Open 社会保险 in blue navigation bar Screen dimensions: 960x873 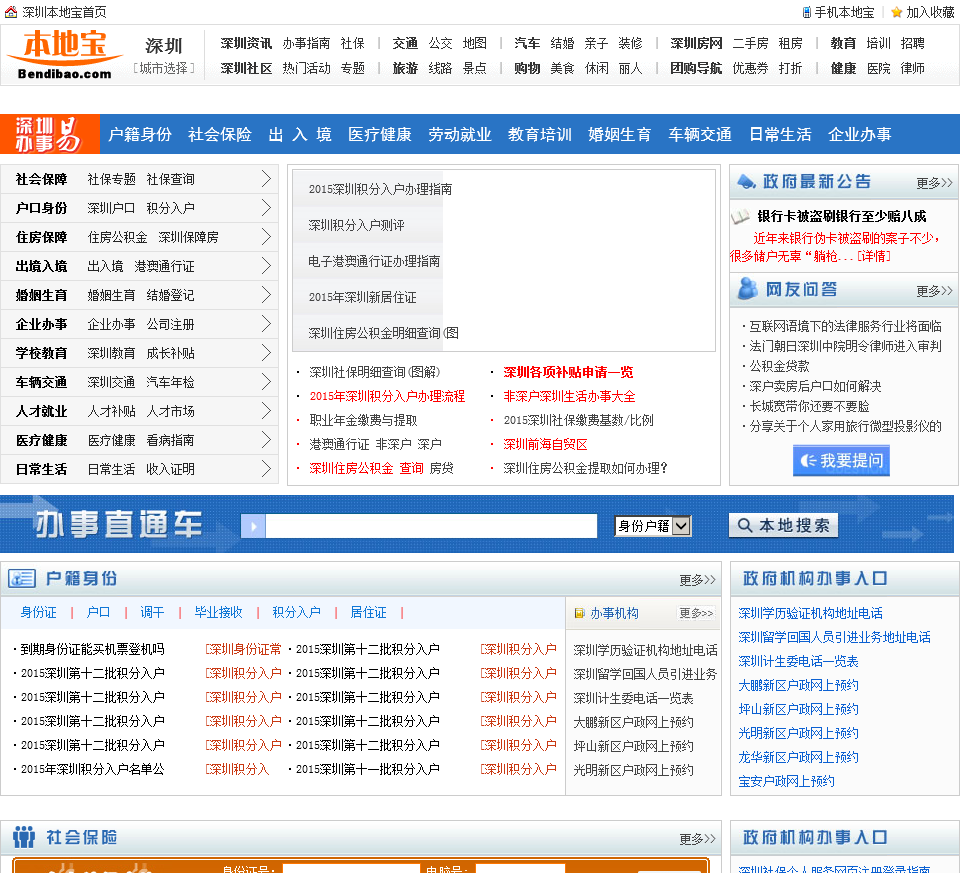[x=220, y=134]
